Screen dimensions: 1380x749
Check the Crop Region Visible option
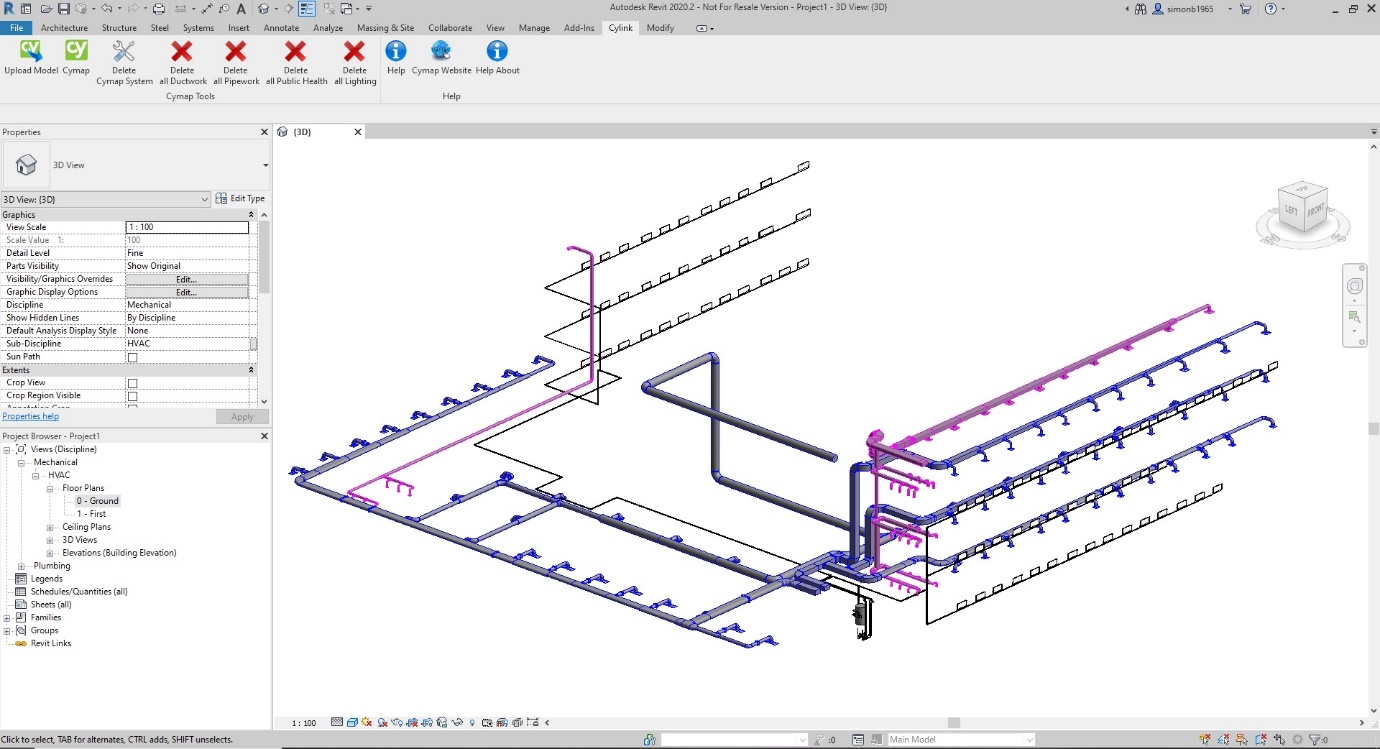(132, 396)
